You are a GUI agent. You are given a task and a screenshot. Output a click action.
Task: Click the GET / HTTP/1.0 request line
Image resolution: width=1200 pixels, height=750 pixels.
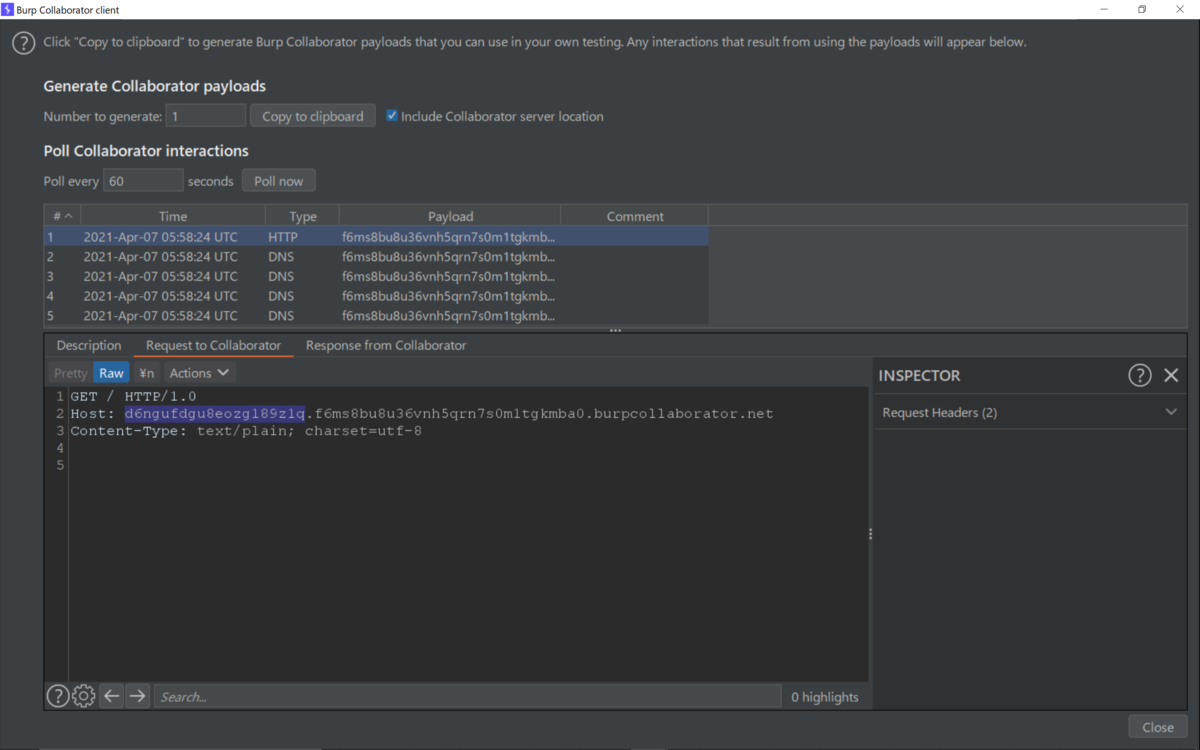[133, 397]
